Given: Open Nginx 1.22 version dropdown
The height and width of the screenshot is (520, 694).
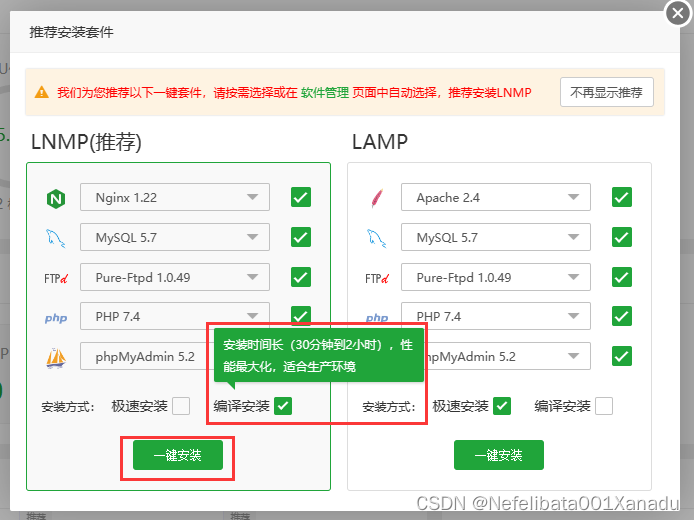Looking at the screenshot, I should coord(175,197).
